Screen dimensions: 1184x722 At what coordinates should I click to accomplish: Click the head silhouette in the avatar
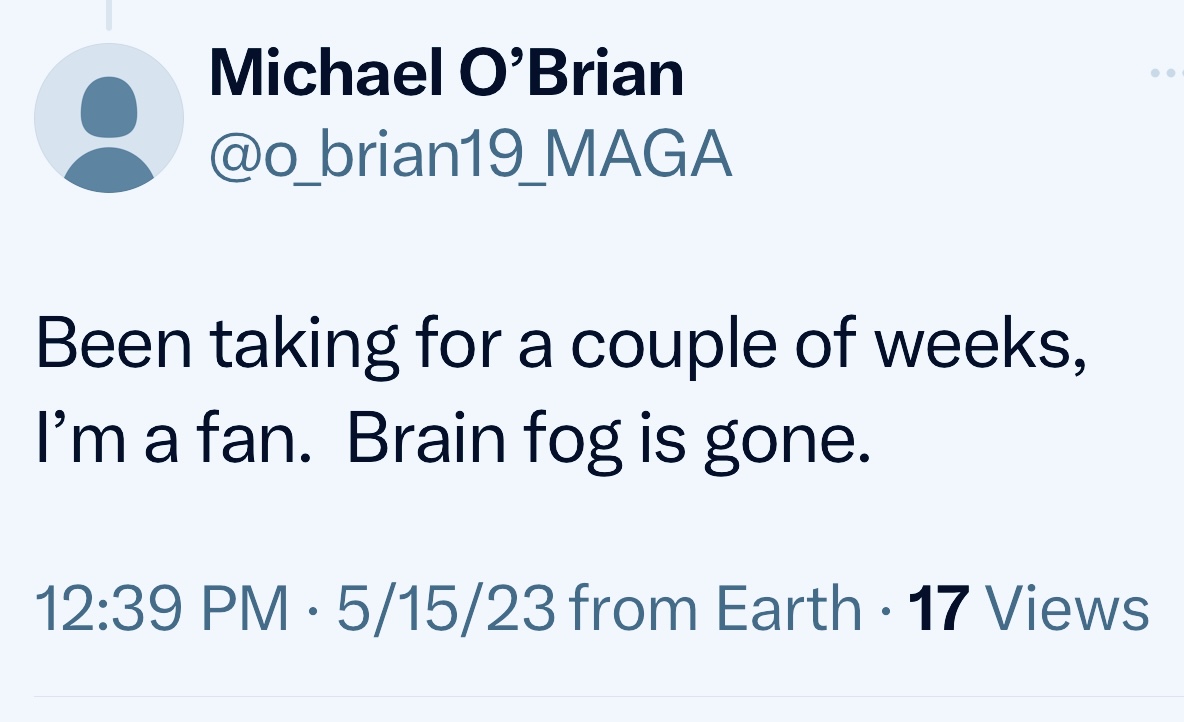pos(109,103)
